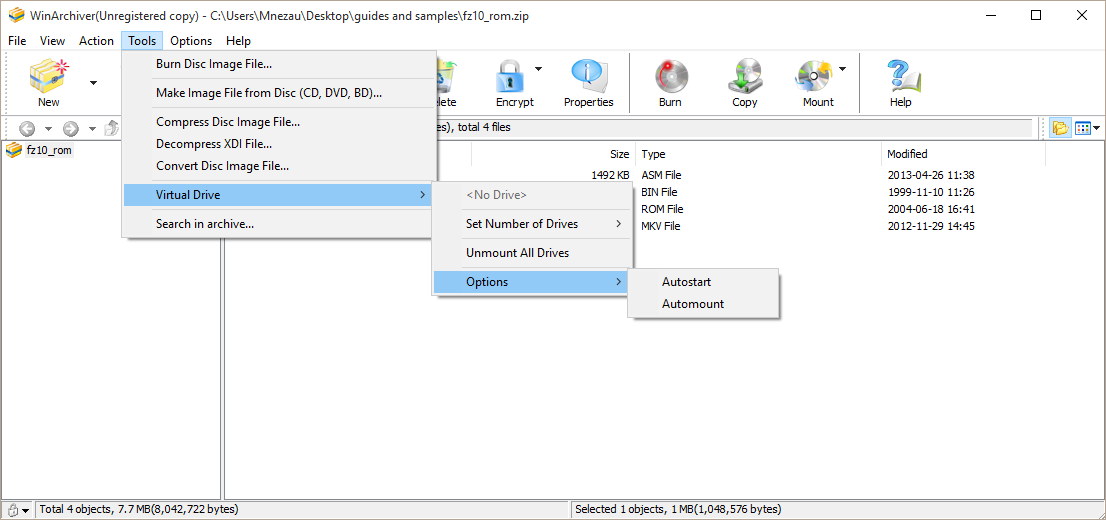Open the File menu
The width and height of the screenshot is (1106, 520).
17,41
